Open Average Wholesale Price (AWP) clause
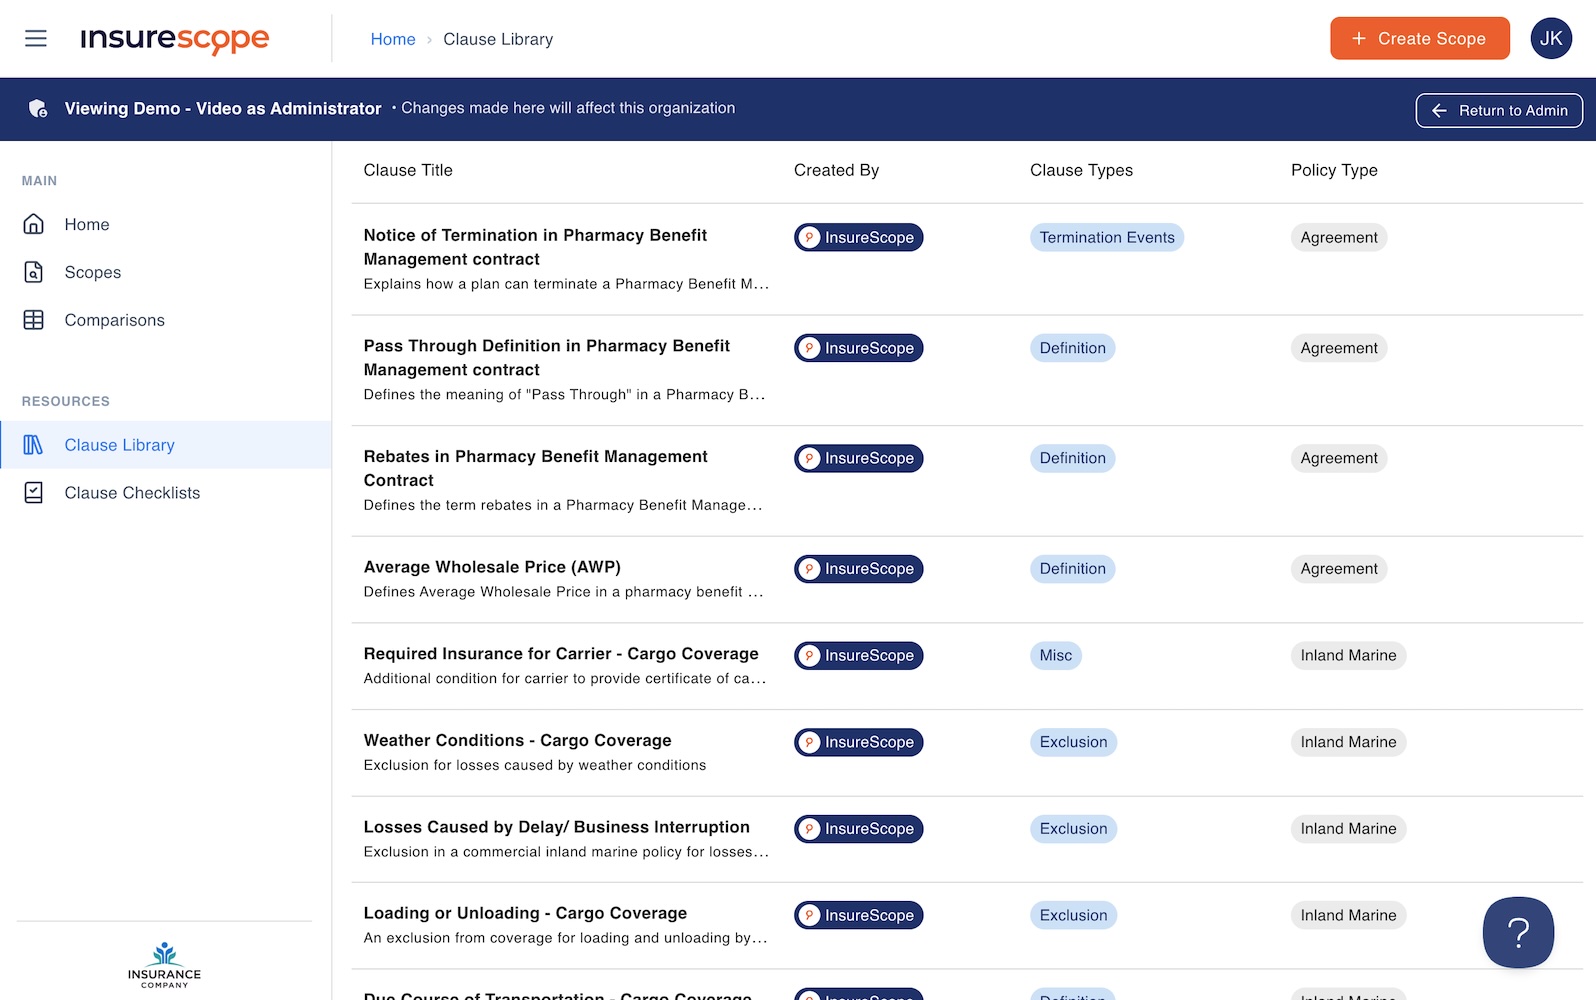The height and width of the screenshot is (1000, 1596). tap(492, 567)
